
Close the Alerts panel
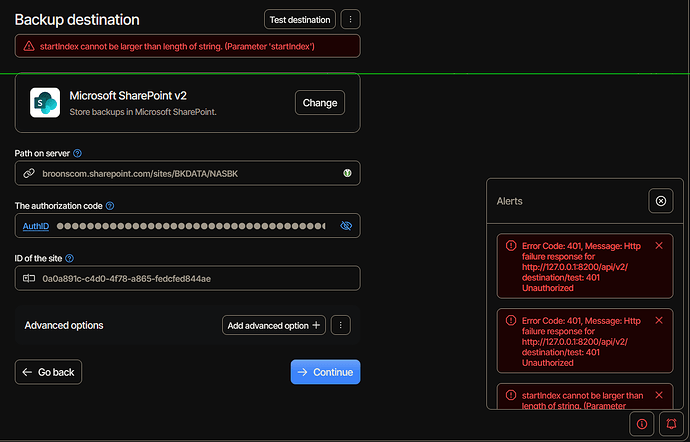(x=660, y=201)
